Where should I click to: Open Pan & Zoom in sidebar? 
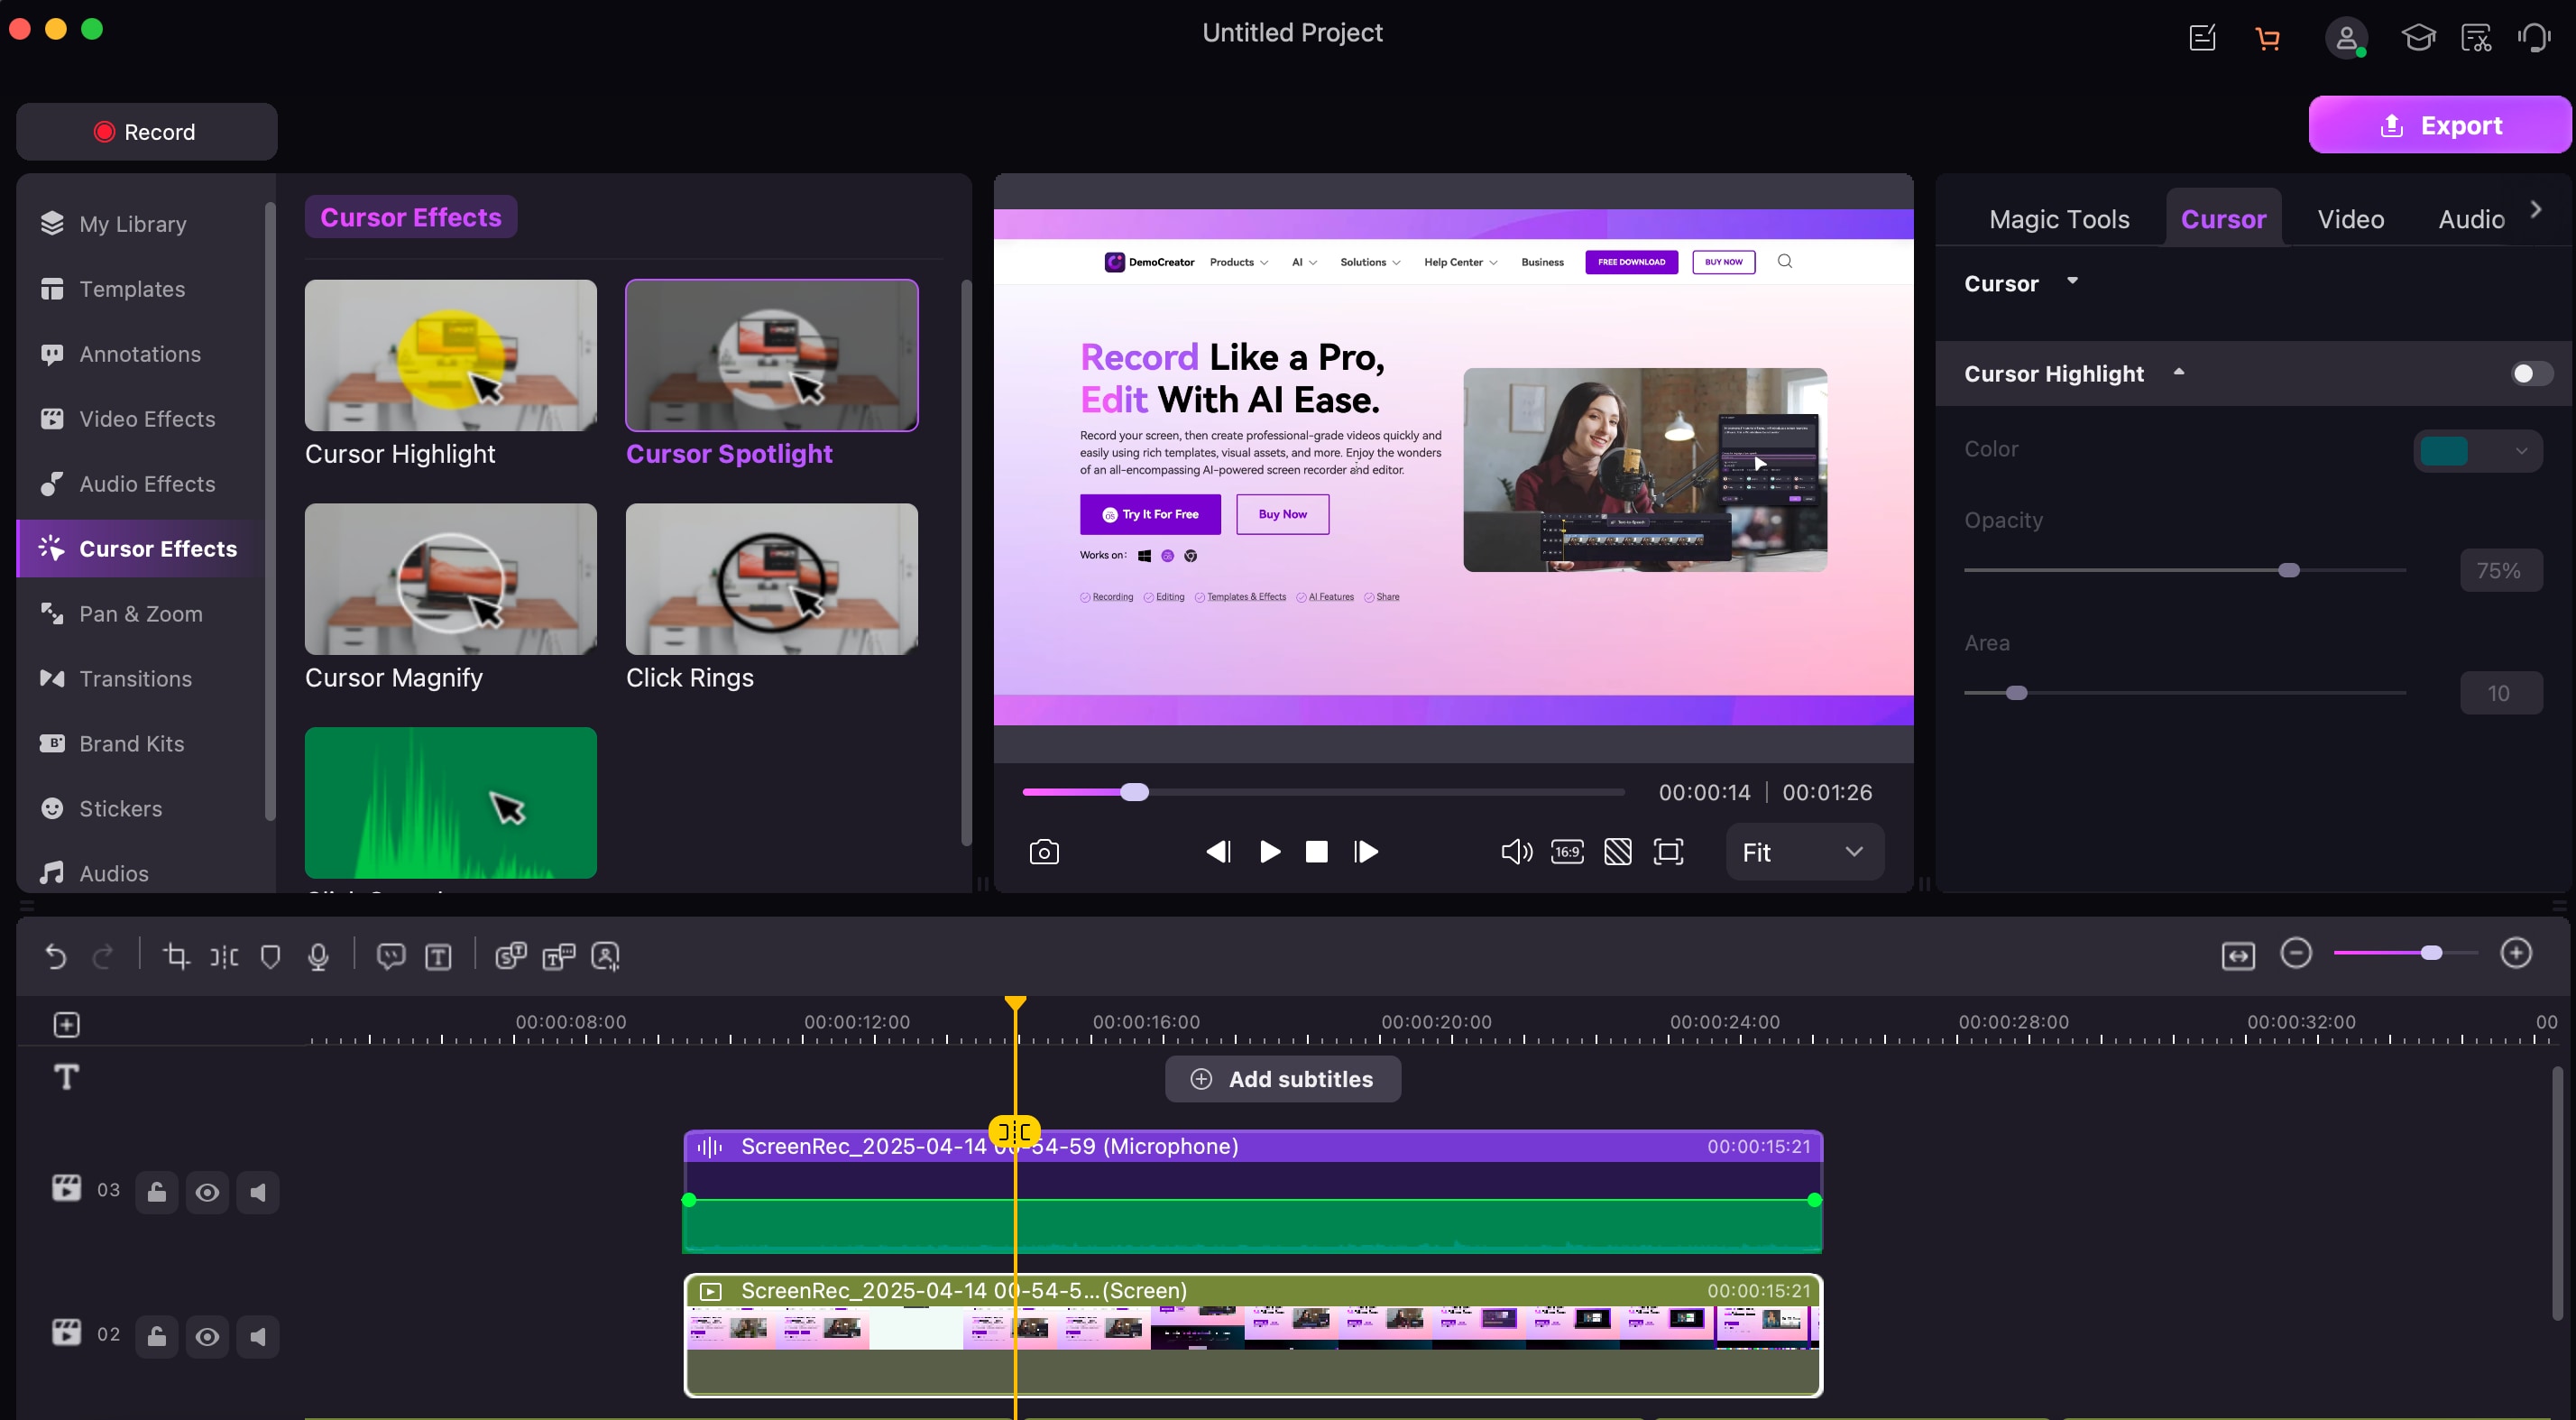140,614
